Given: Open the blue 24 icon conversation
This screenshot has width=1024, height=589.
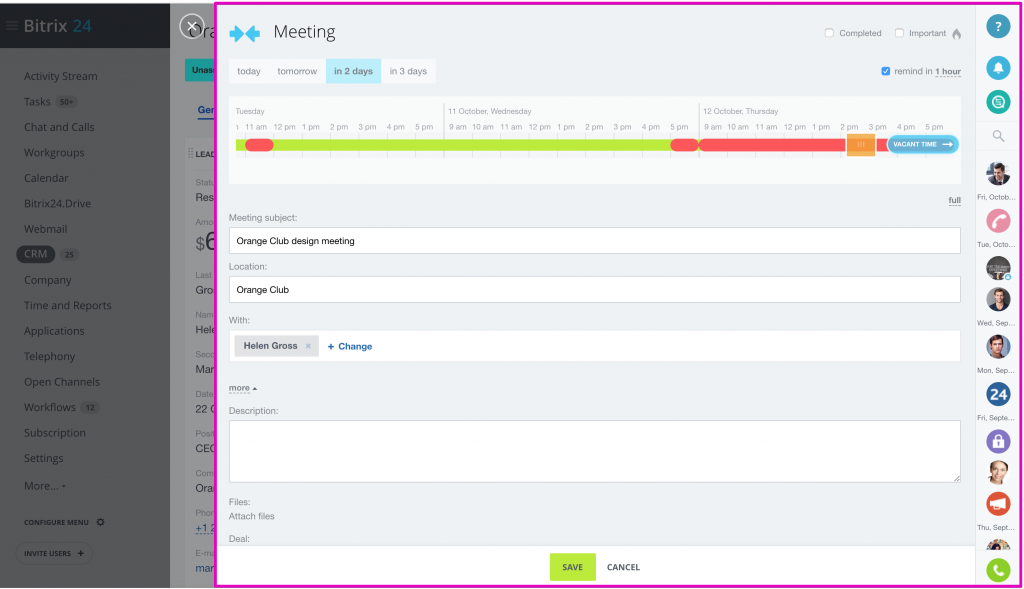Looking at the screenshot, I should coord(997,394).
